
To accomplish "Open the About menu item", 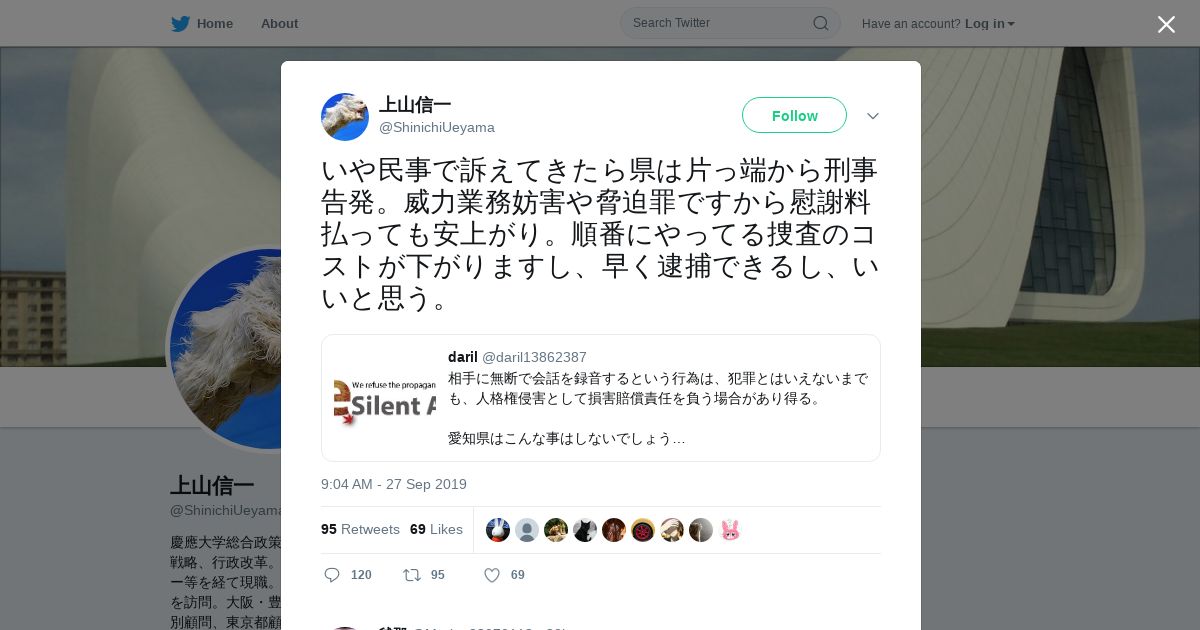I will point(279,23).
